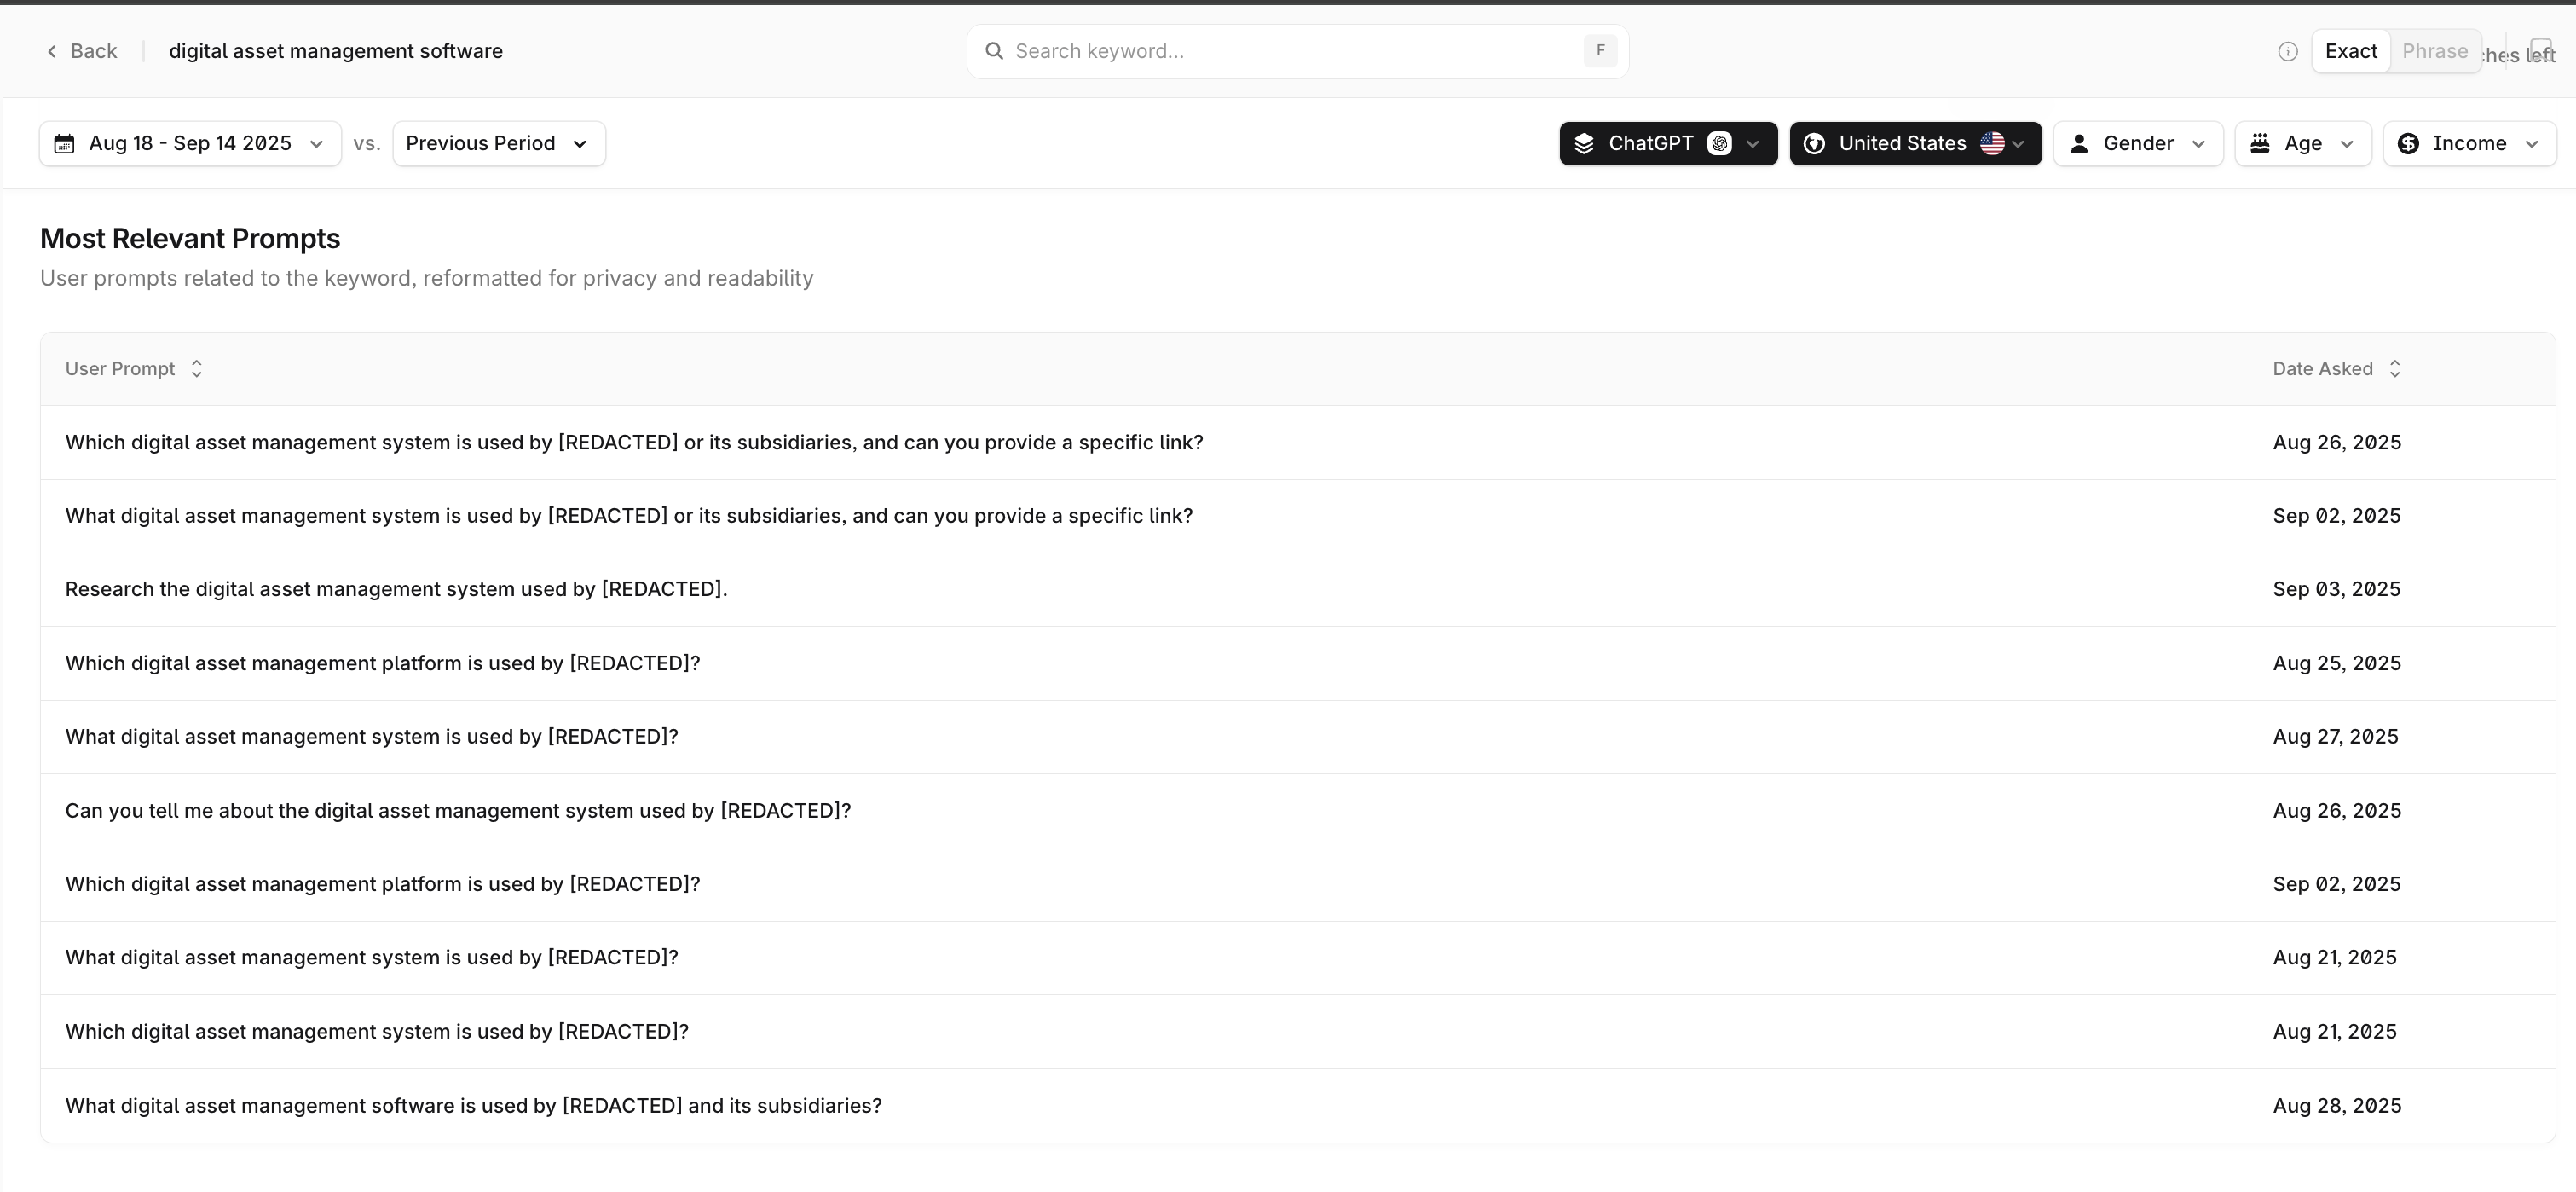The image size is (2576, 1192).
Task: Click the back chevron arrow icon
Action: [52, 51]
